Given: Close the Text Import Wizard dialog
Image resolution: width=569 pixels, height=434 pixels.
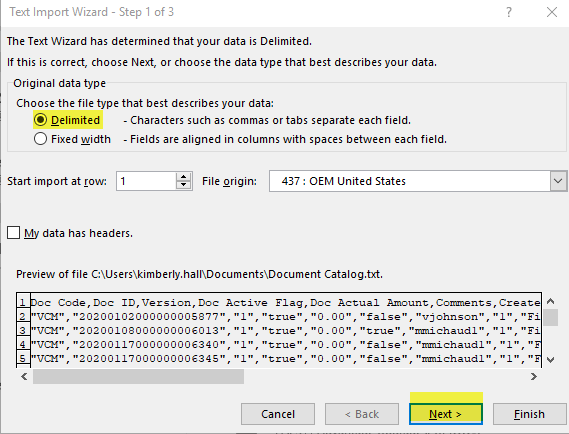Looking at the screenshot, I should click(552, 12).
